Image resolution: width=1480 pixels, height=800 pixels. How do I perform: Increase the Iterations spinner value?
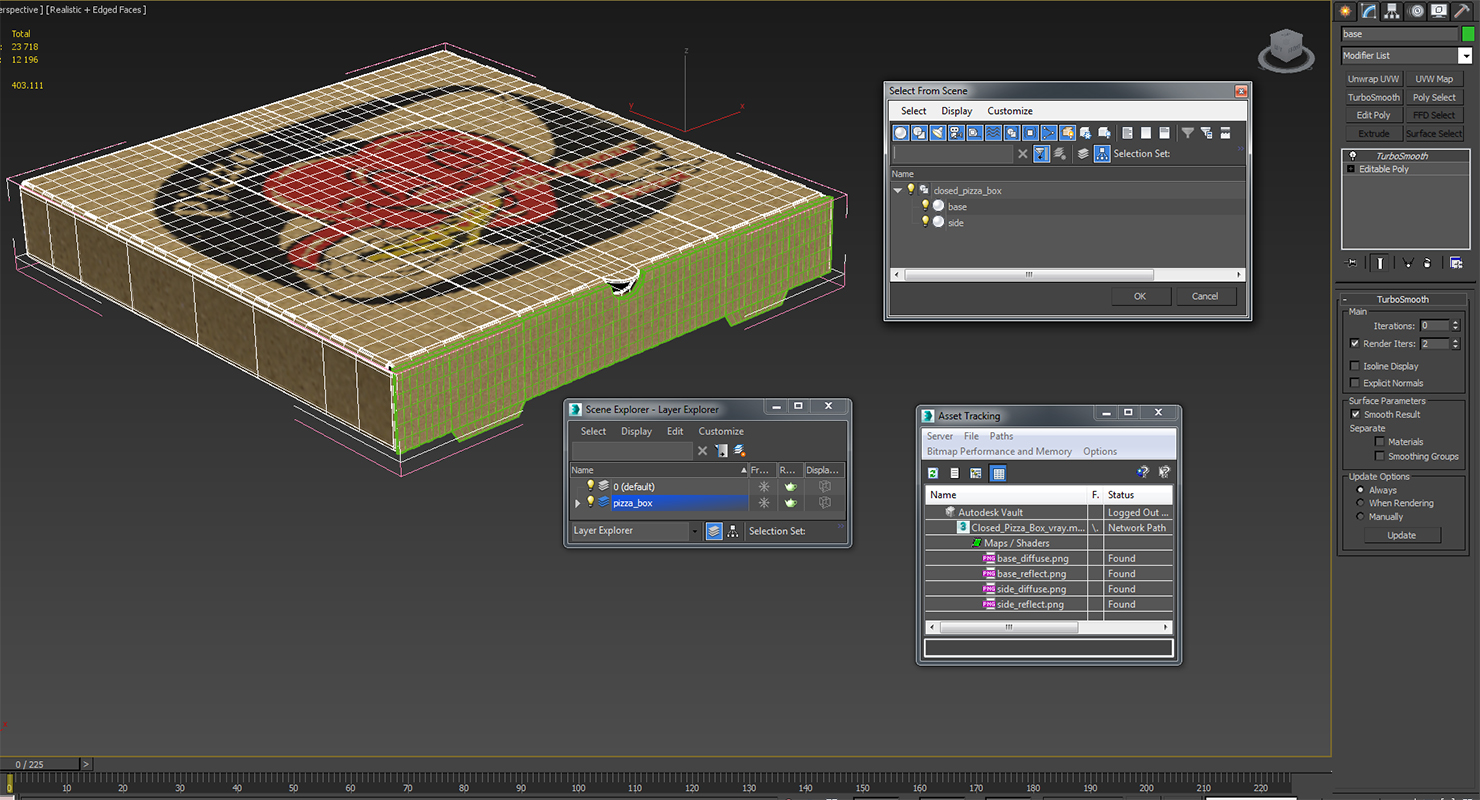1456,322
